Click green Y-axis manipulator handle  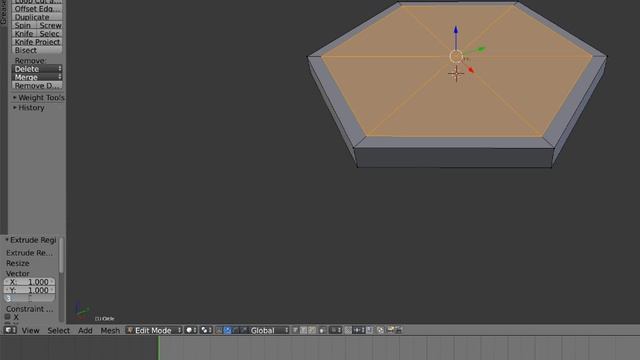point(481,49)
